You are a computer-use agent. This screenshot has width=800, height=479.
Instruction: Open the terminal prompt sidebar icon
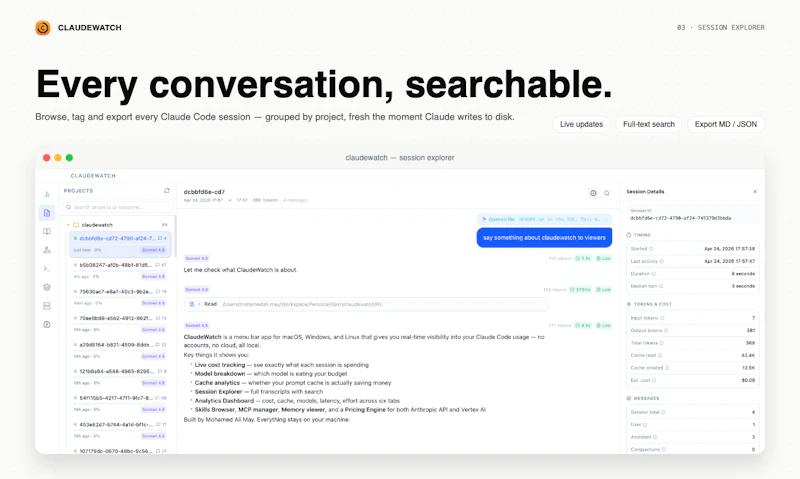[x=47, y=269]
